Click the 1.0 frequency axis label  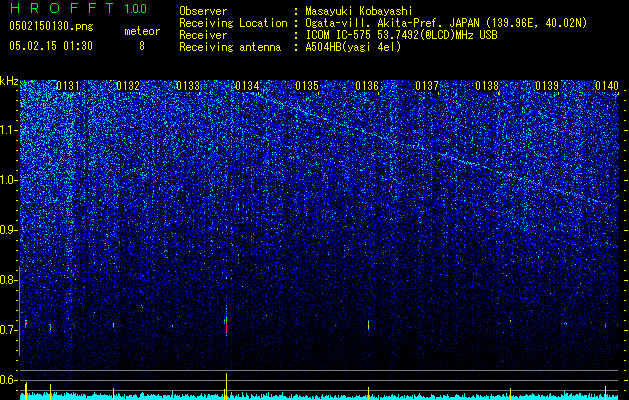pos(8,180)
